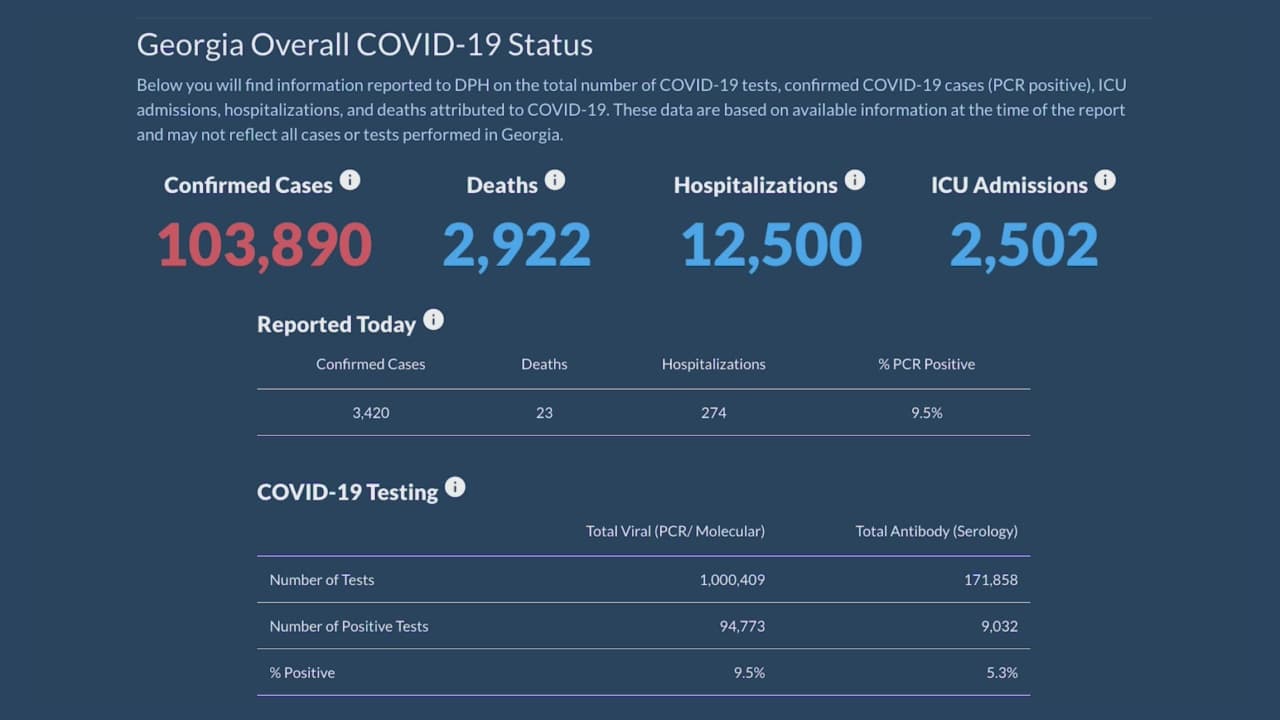Select the Number of Tests row label
The image size is (1280, 720).
(x=322, y=580)
